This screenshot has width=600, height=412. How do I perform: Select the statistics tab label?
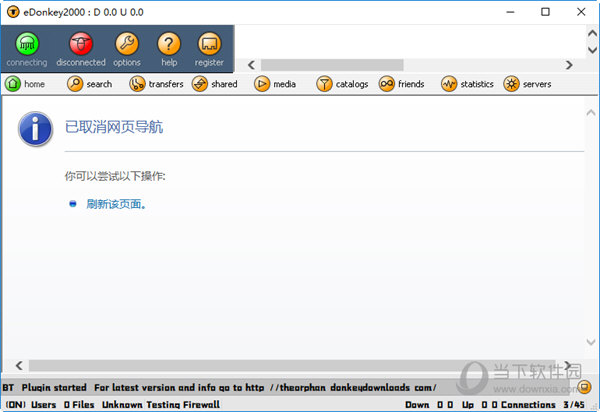pyautogui.click(x=477, y=84)
